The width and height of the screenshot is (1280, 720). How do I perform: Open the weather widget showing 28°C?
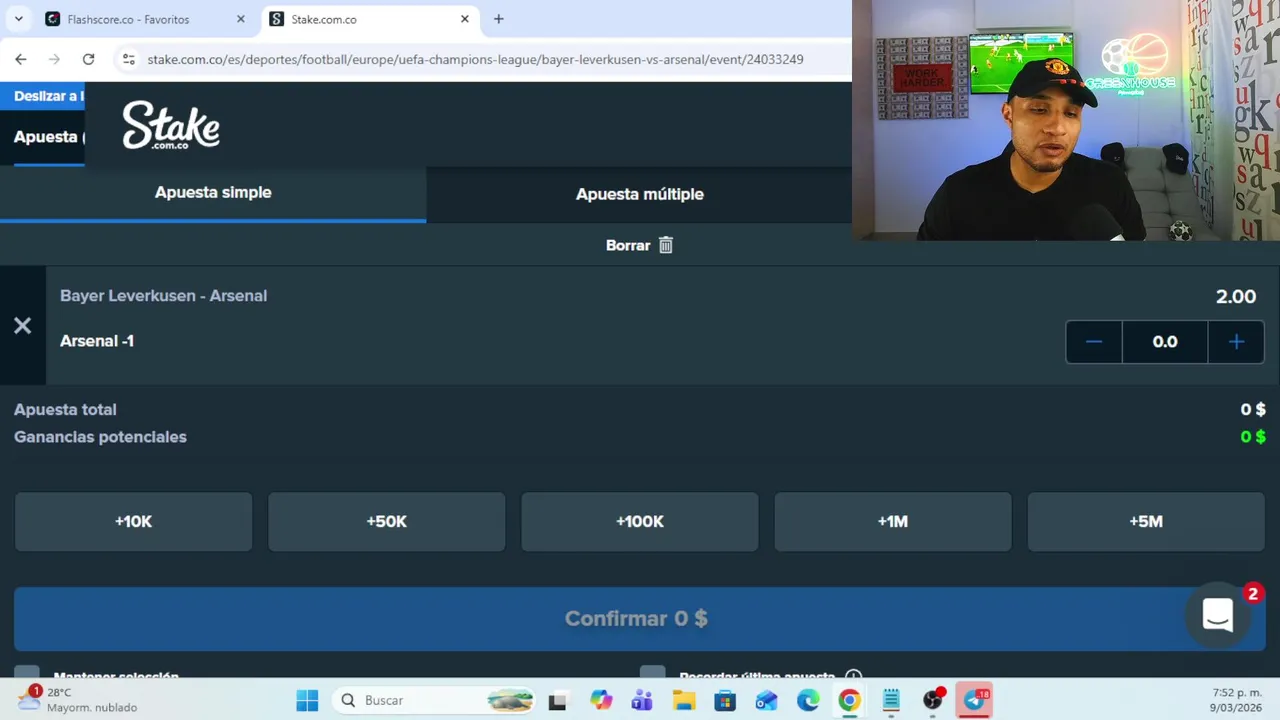(x=78, y=700)
